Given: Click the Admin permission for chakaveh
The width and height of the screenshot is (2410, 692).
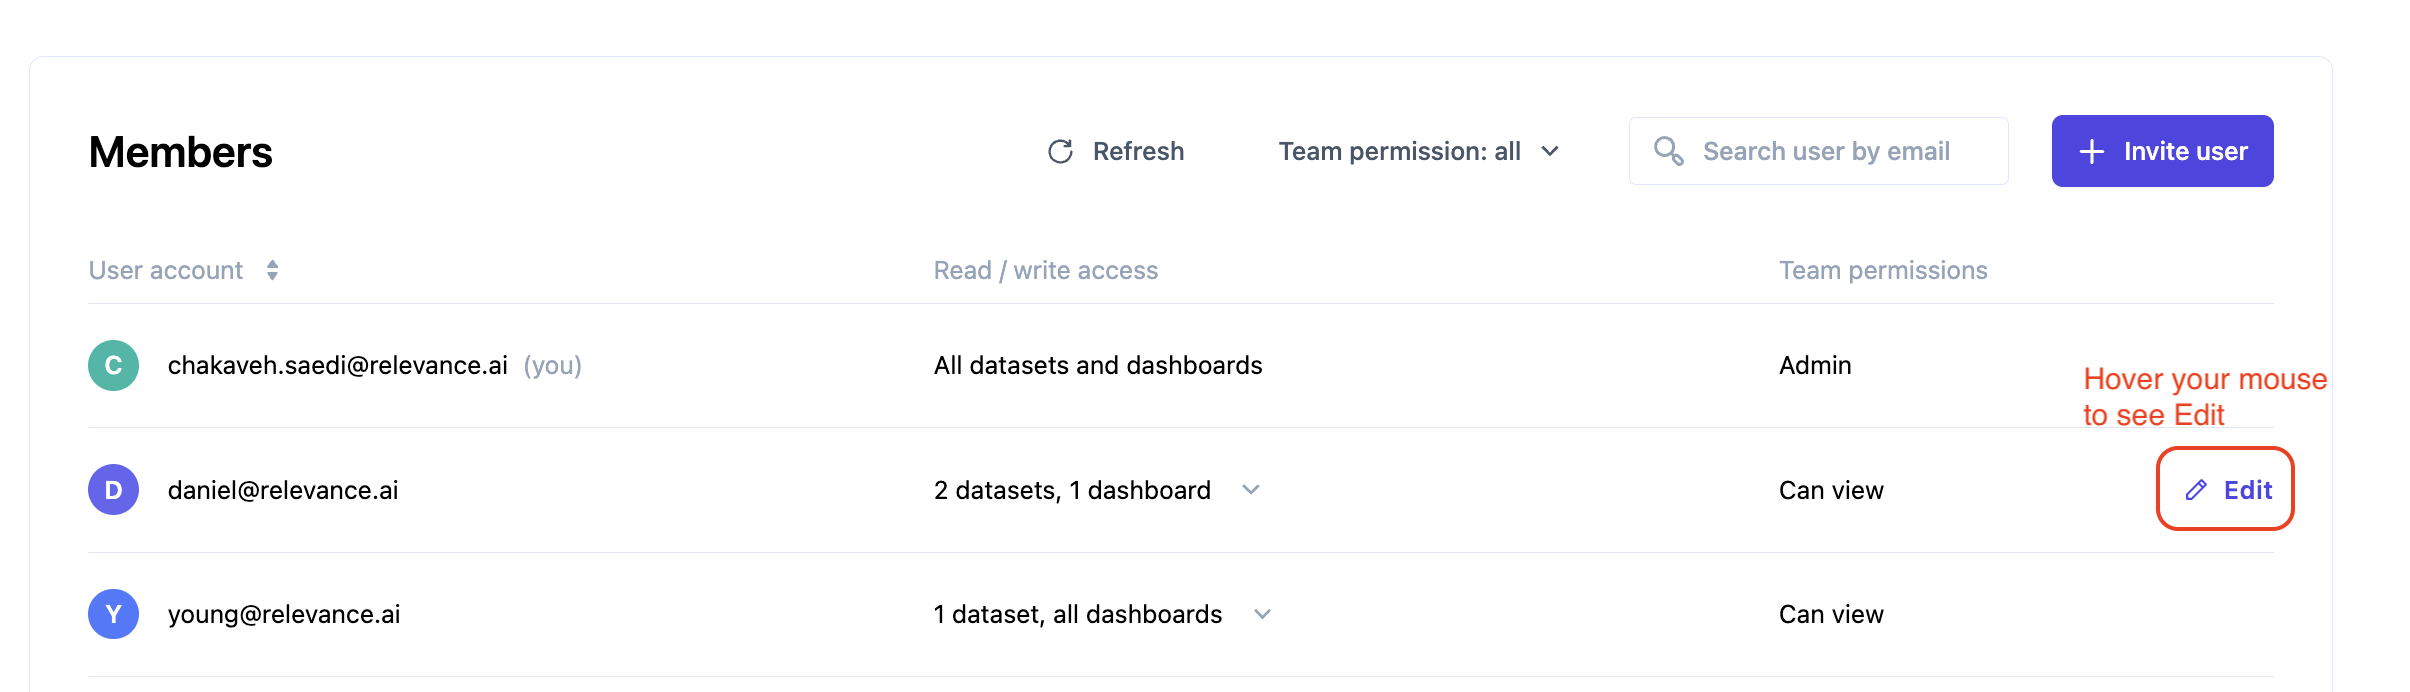Looking at the screenshot, I should [1815, 366].
